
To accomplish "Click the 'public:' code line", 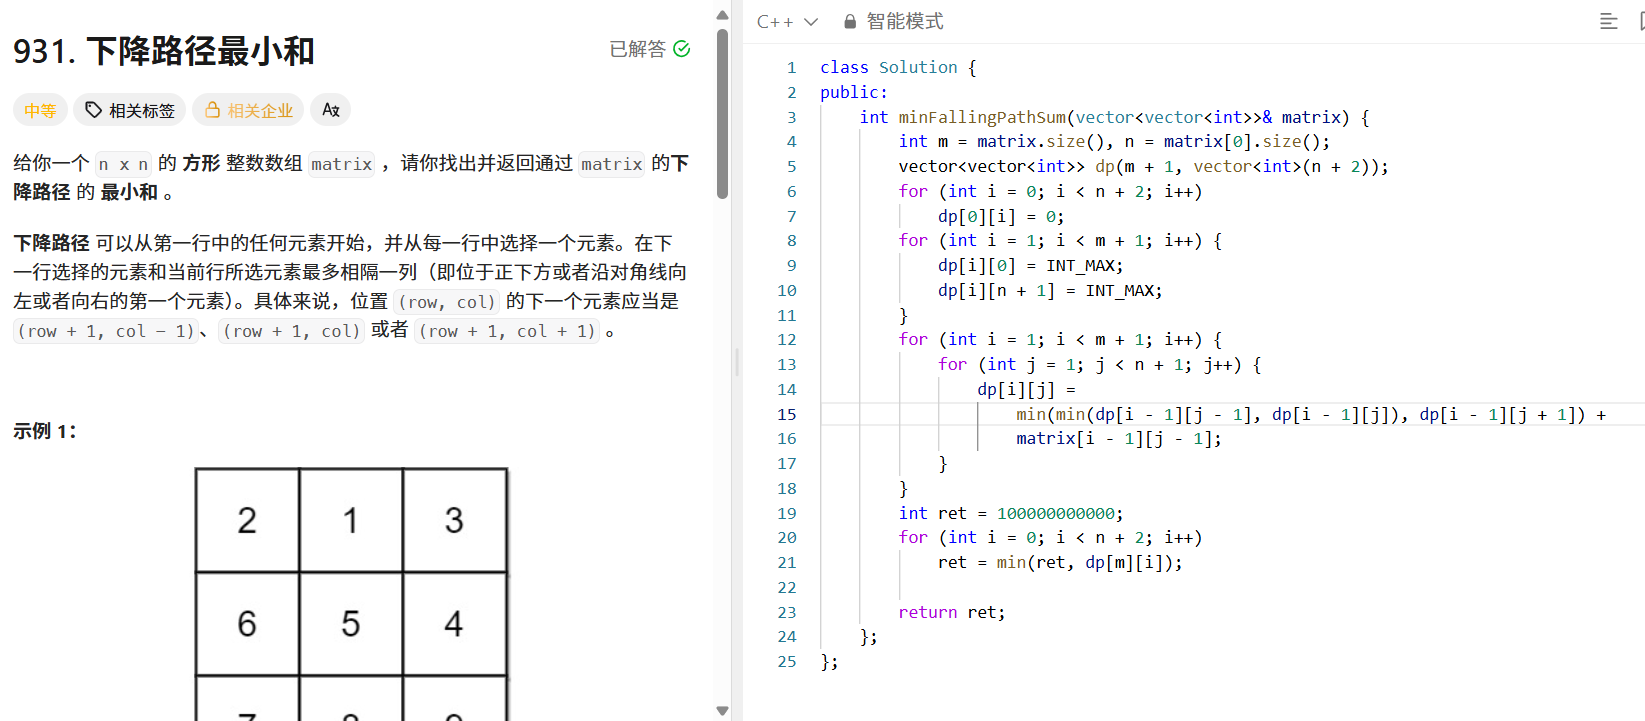I will coord(854,92).
